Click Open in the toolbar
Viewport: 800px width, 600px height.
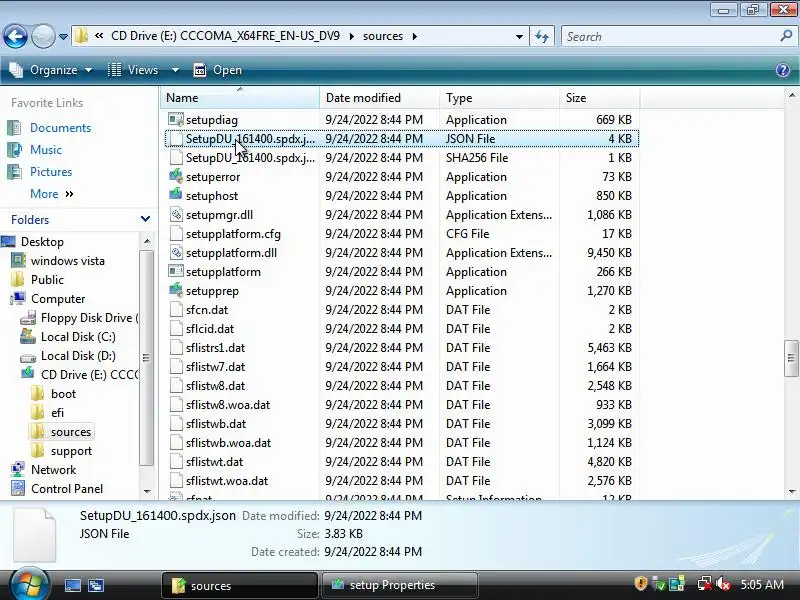pyautogui.click(x=218, y=70)
